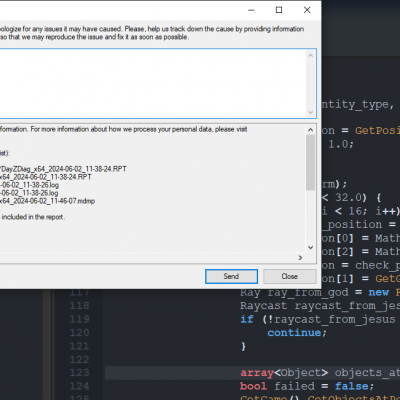Click line number 118 in the editor gutter
This screenshot has height=400, width=400.
tap(79, 305)
